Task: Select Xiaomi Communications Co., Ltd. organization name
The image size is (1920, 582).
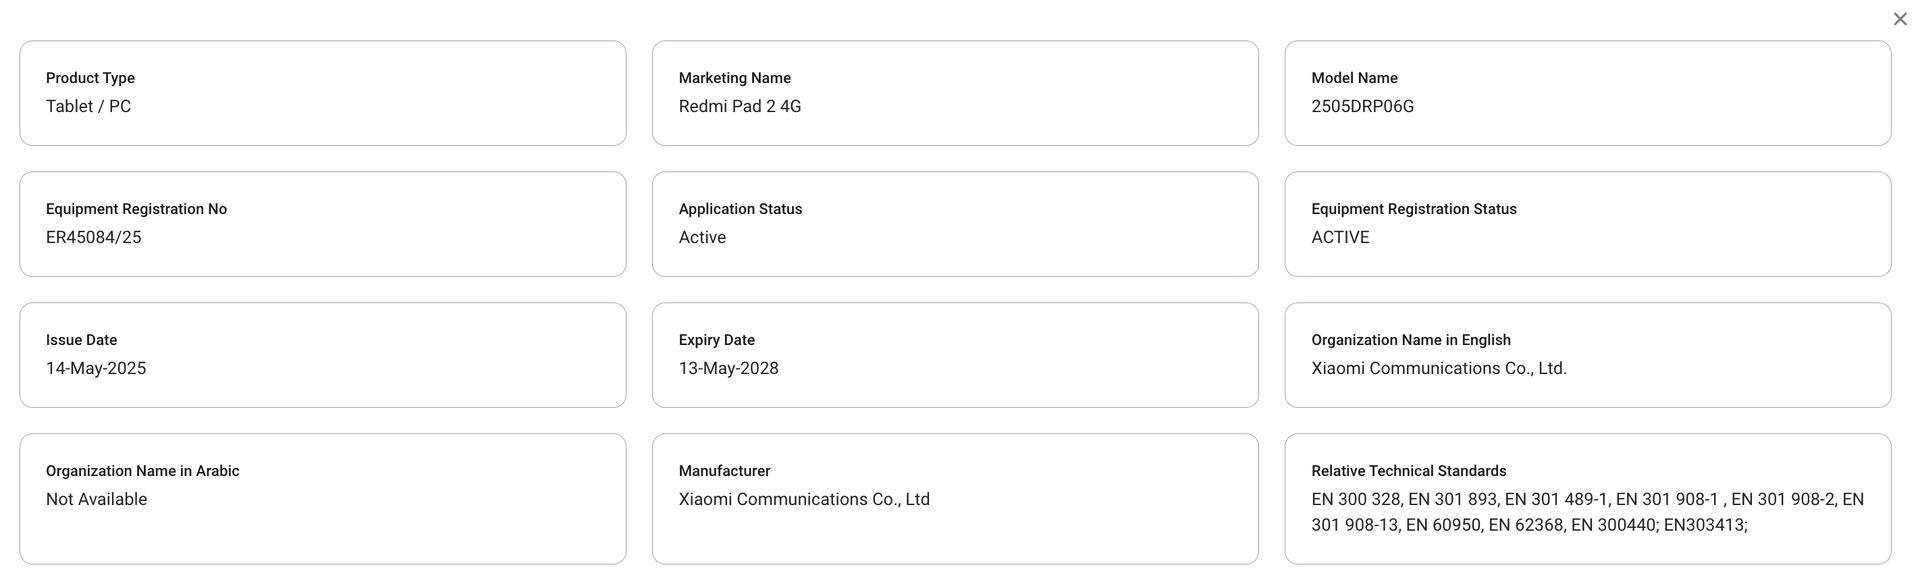Action: (1439, 368)
